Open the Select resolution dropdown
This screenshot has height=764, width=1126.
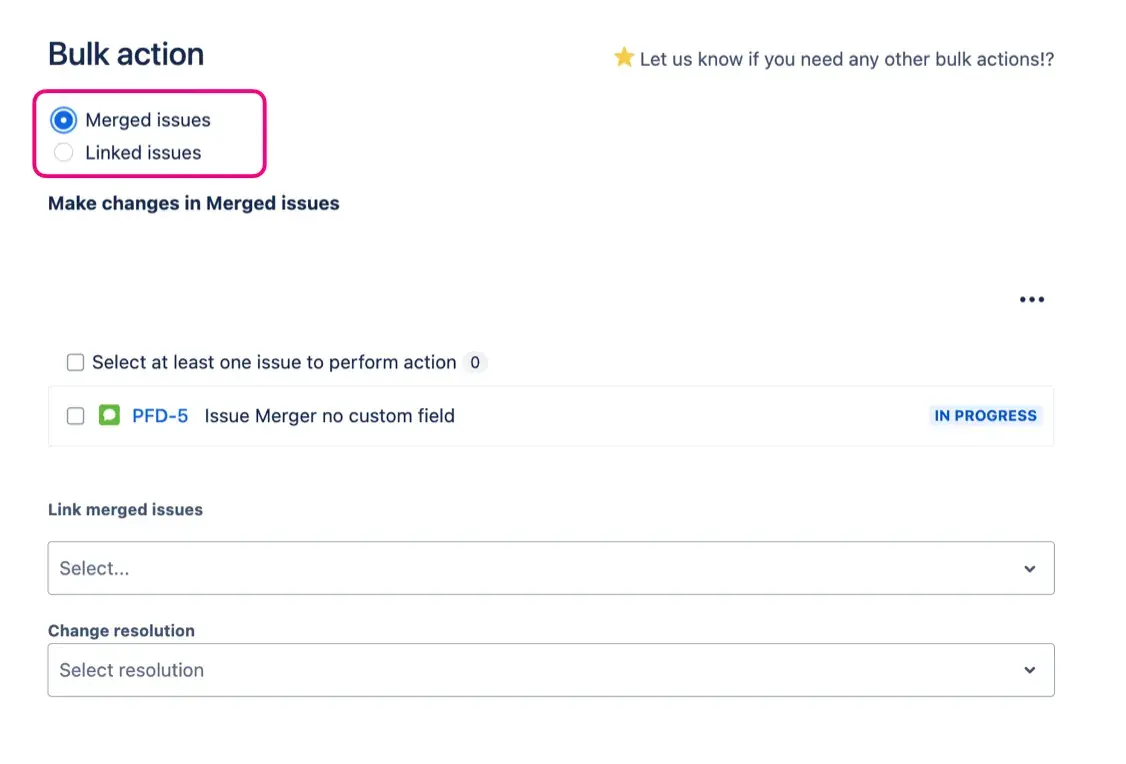pos(550,670)
